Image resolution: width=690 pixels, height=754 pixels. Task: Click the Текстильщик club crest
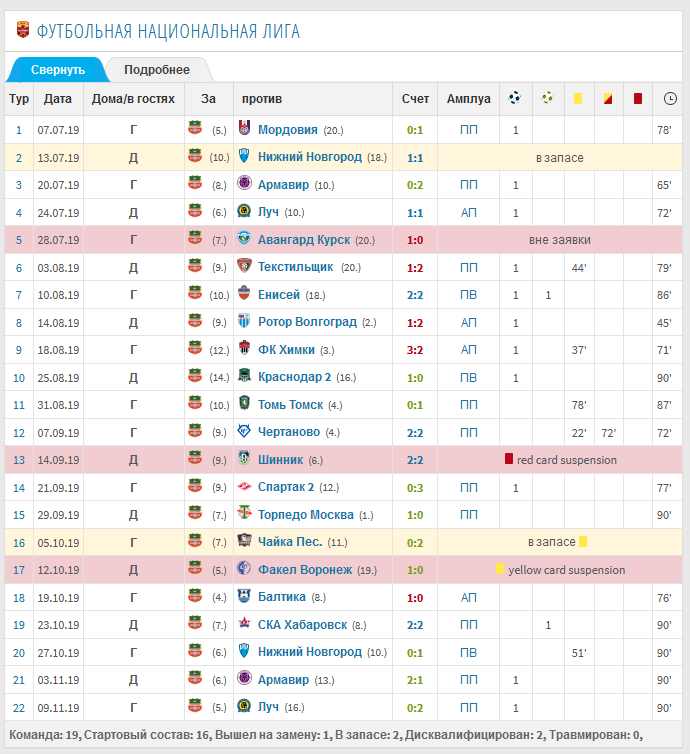244,265
